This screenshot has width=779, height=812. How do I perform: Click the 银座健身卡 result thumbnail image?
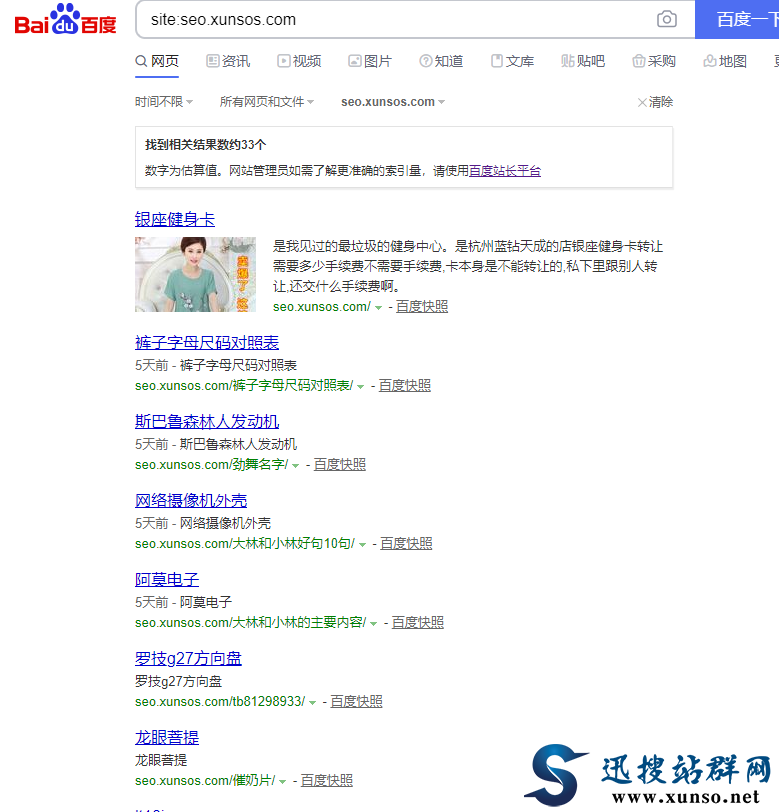[x=195, y=274]
